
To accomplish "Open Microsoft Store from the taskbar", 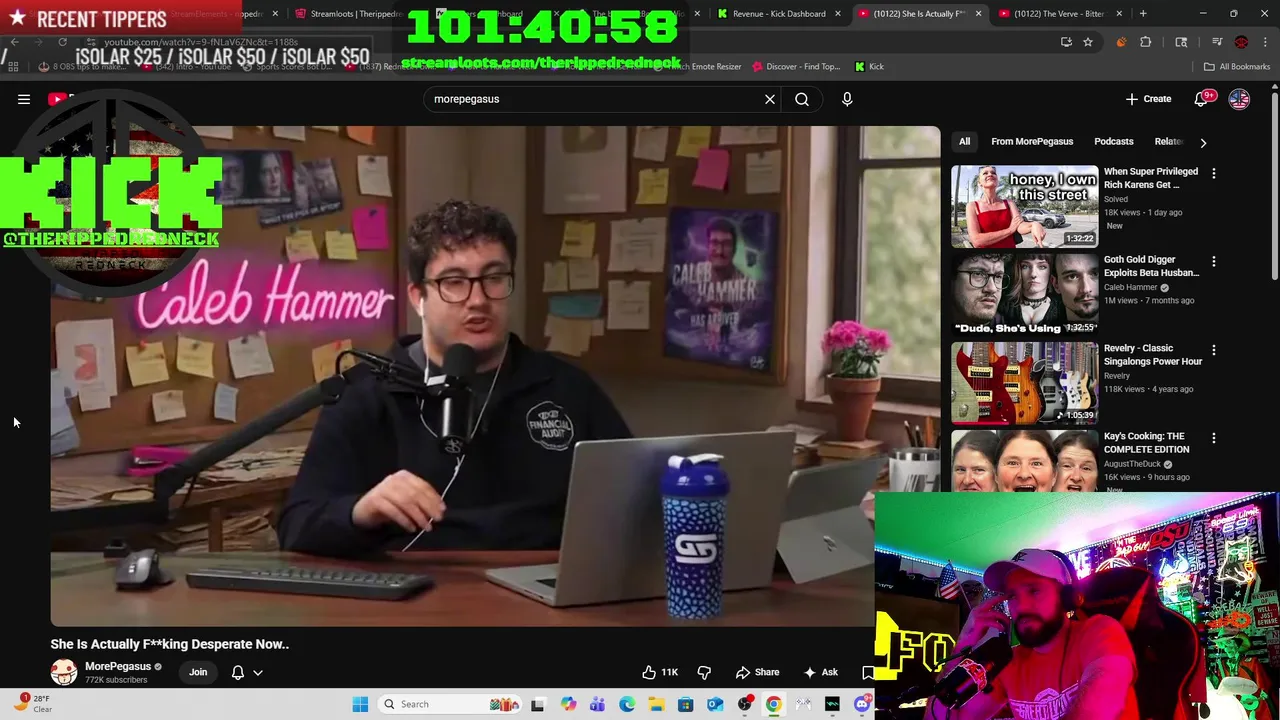I will [686, 704].
